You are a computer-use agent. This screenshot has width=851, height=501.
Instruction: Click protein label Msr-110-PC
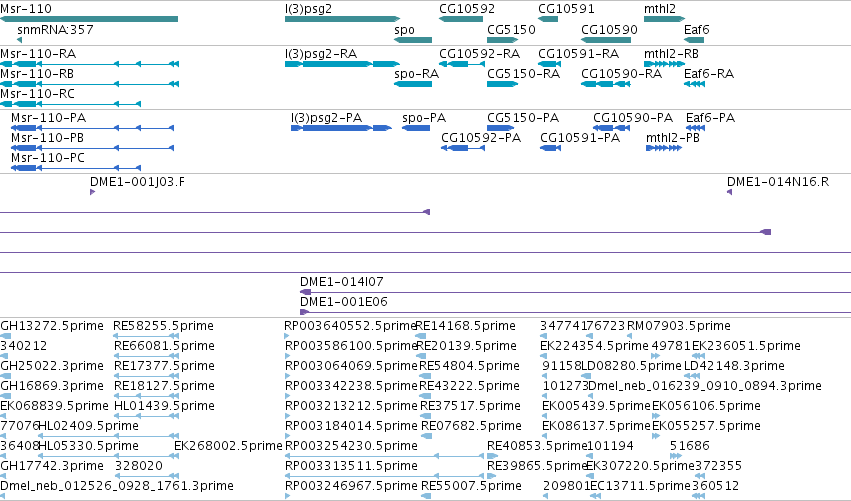coord(48,158)
